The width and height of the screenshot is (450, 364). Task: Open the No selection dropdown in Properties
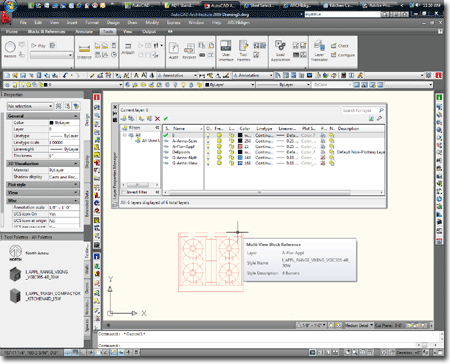[x=30, y=106]
